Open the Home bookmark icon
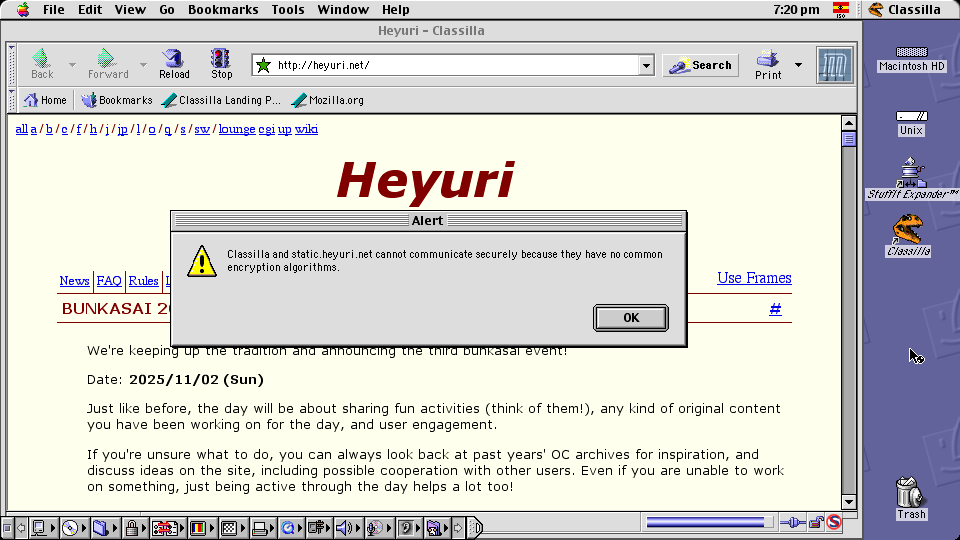This screenshot has height=540, width=960. [45, 100]
